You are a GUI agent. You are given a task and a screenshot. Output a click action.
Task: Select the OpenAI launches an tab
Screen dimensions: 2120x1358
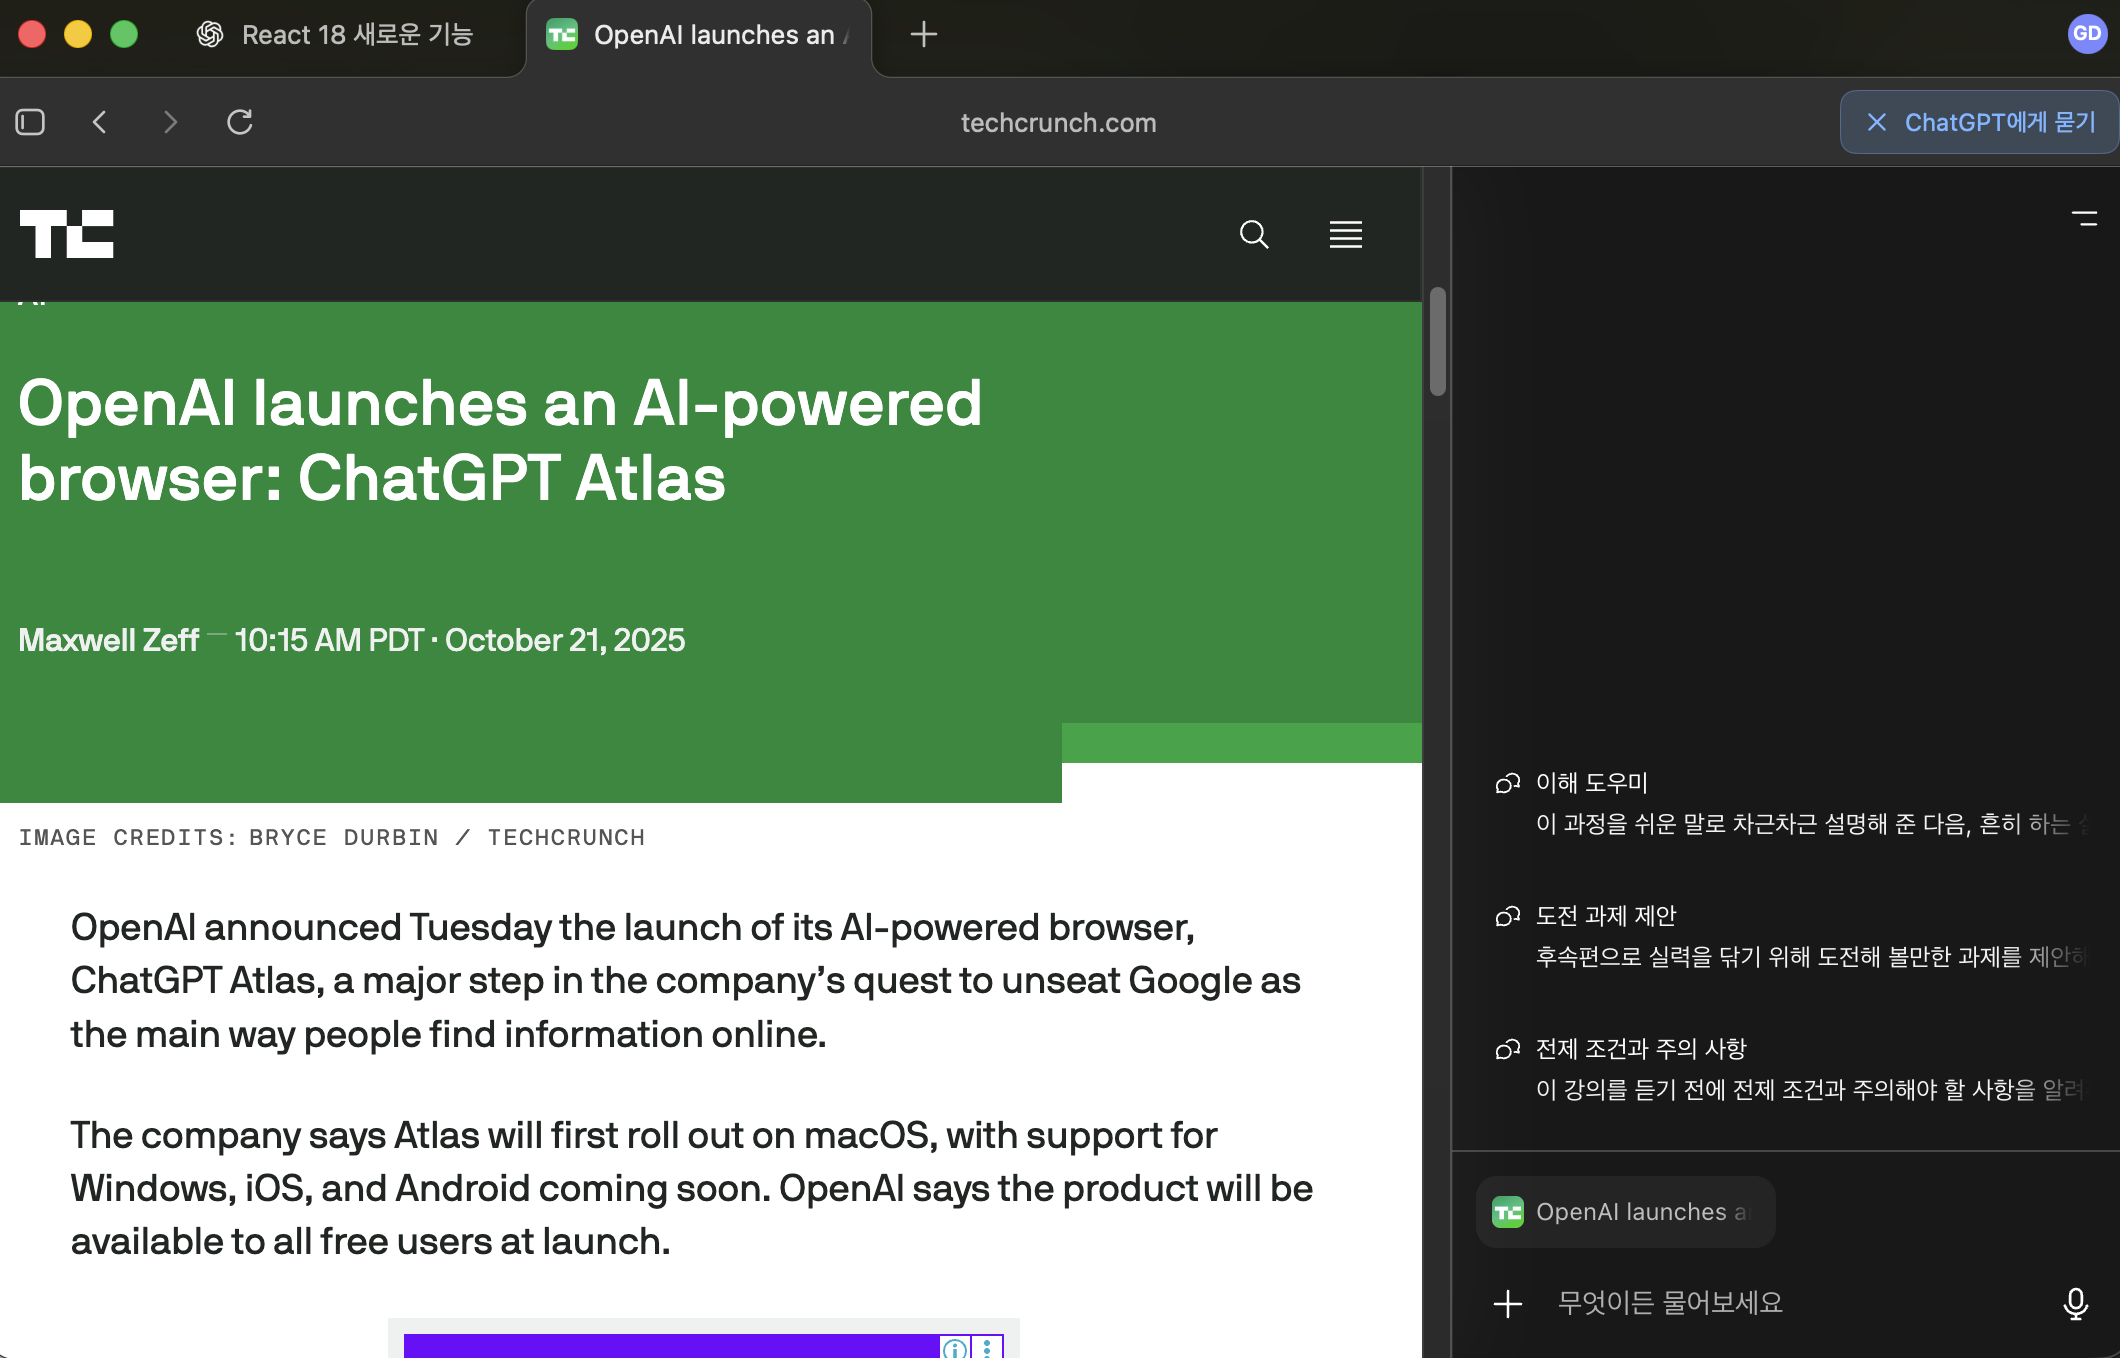(x=700, y=35)
